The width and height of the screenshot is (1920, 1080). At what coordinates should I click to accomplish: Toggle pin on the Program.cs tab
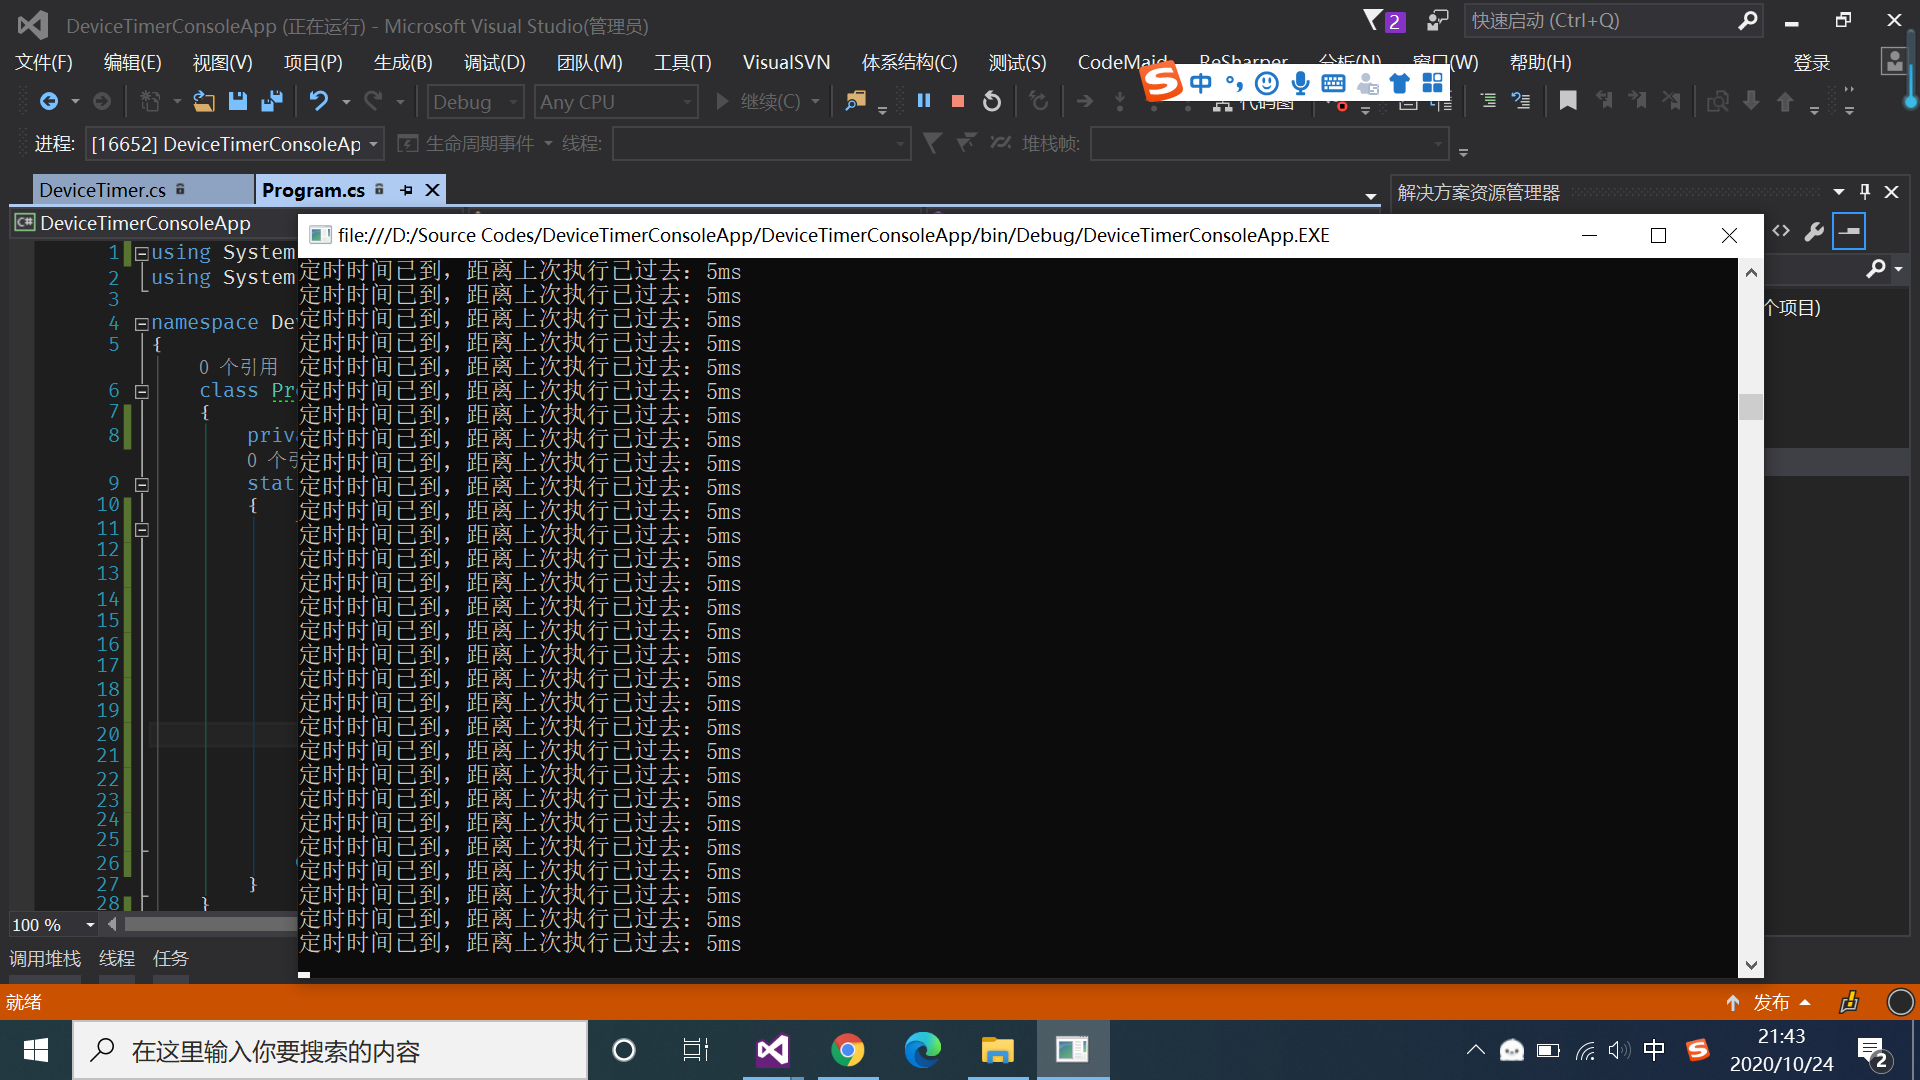pos(406,190)
